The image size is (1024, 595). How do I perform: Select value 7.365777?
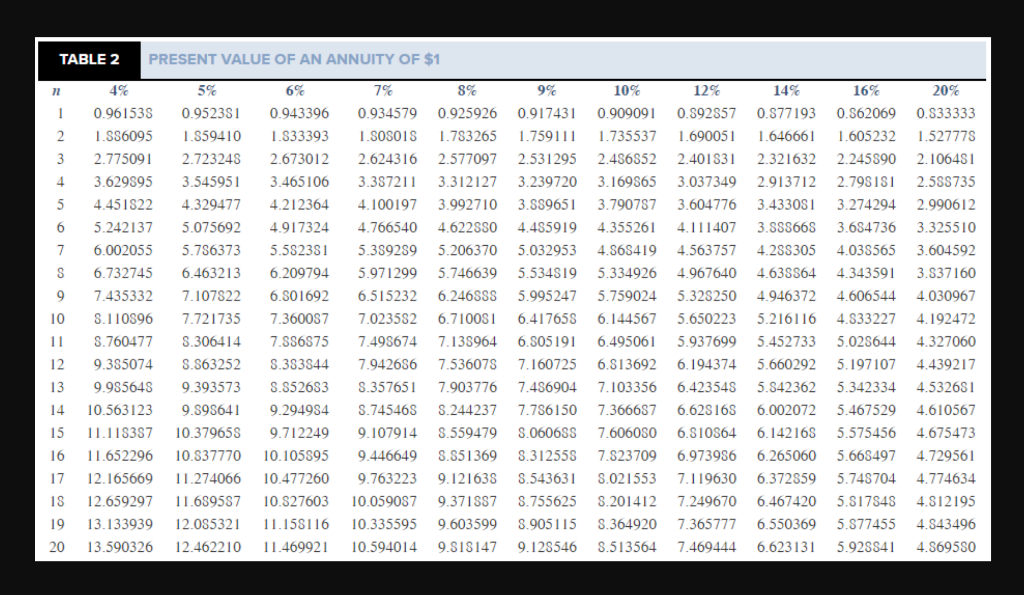(707, 524)
